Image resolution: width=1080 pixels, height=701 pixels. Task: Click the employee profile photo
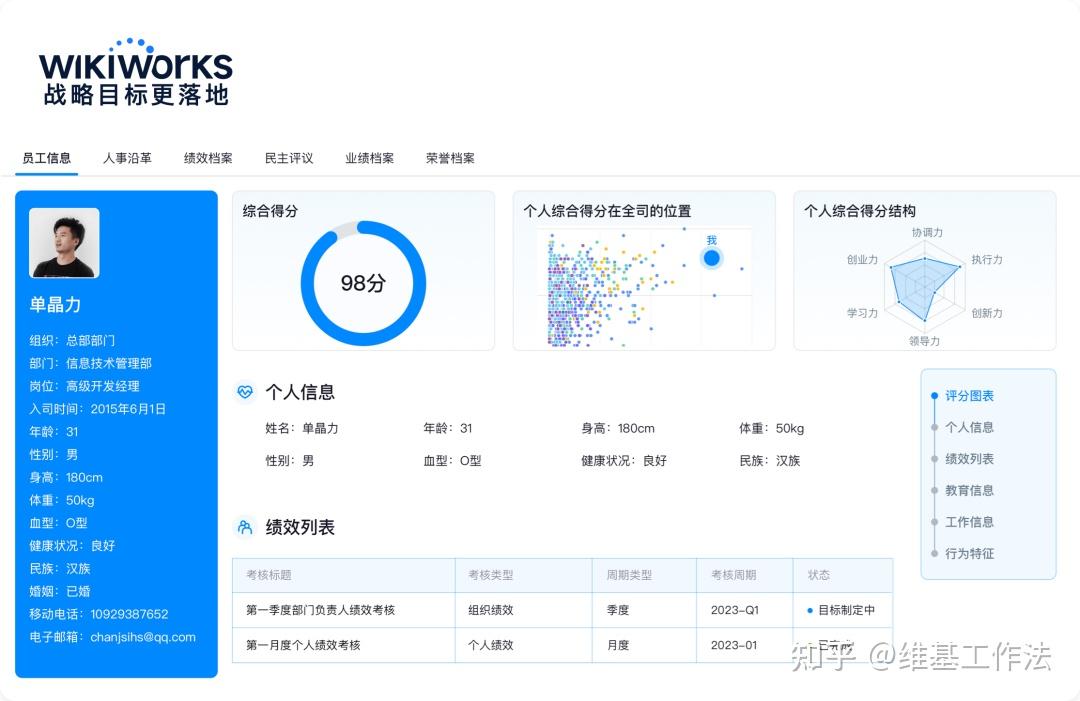point(64,243)
